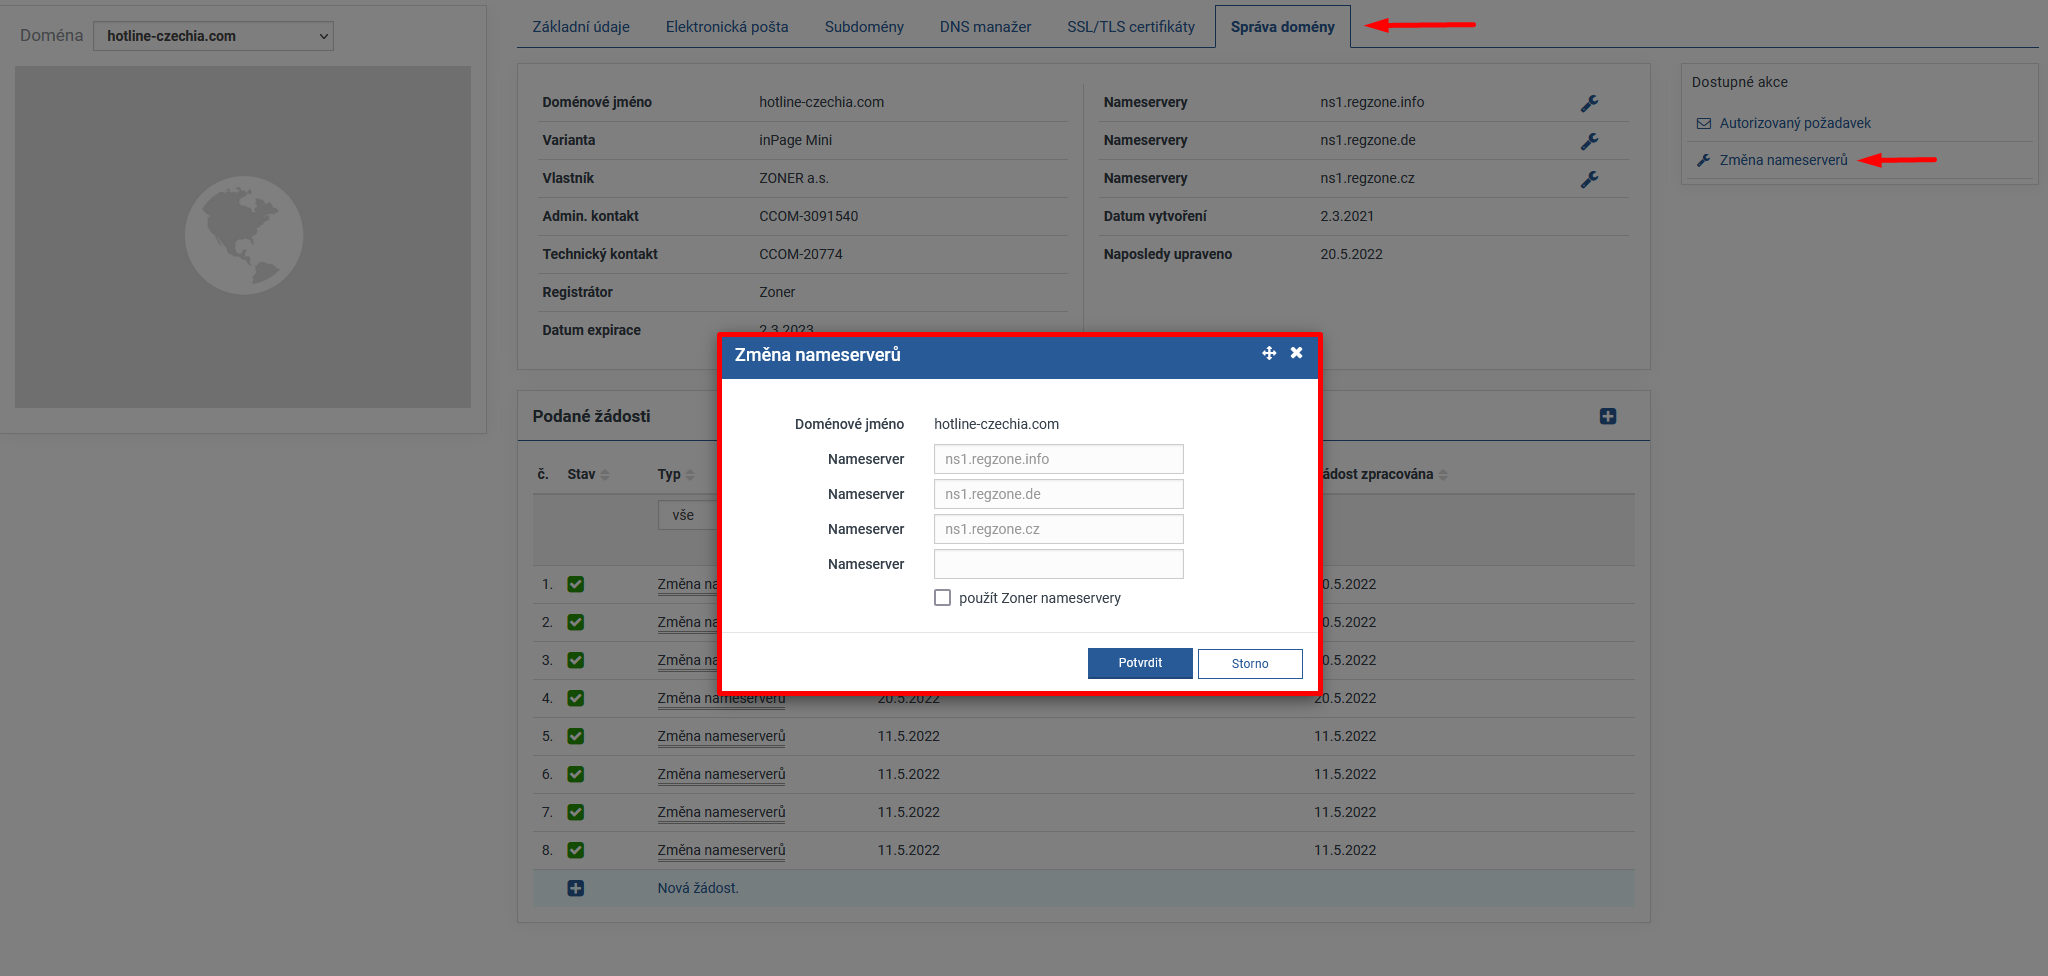Click the move icon in dialog header
Viewport: 2048px width, 976px height.
tap(1269, 353)
